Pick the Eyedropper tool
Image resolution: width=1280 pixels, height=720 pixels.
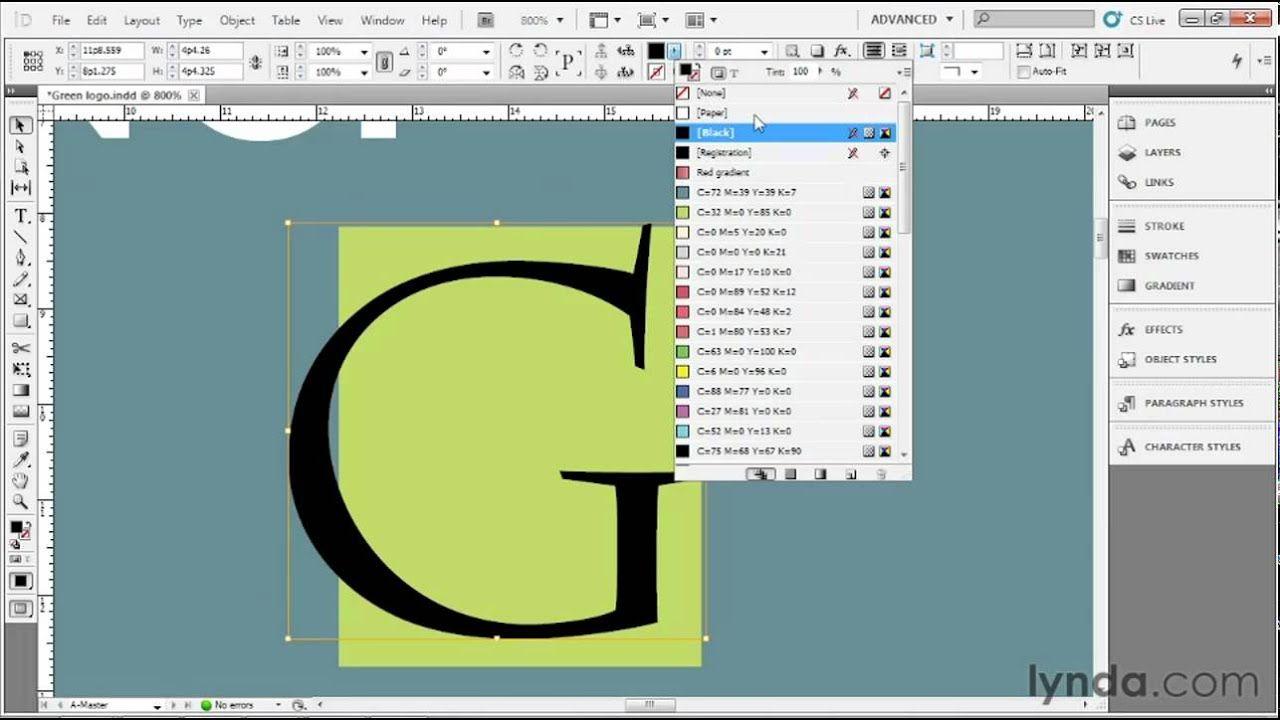click(x=20, y=460)
